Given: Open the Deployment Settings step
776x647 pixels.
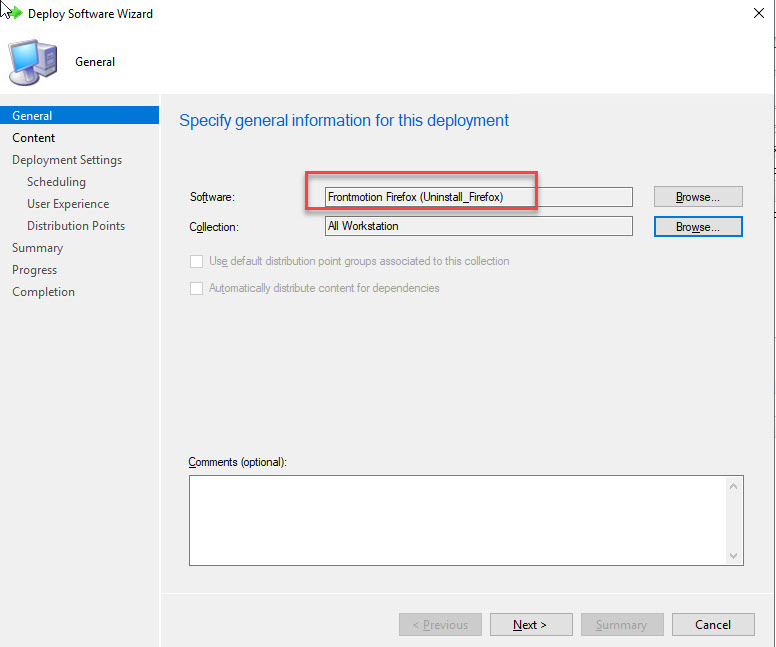Looking at the screenshot, I should coord(67,160).
